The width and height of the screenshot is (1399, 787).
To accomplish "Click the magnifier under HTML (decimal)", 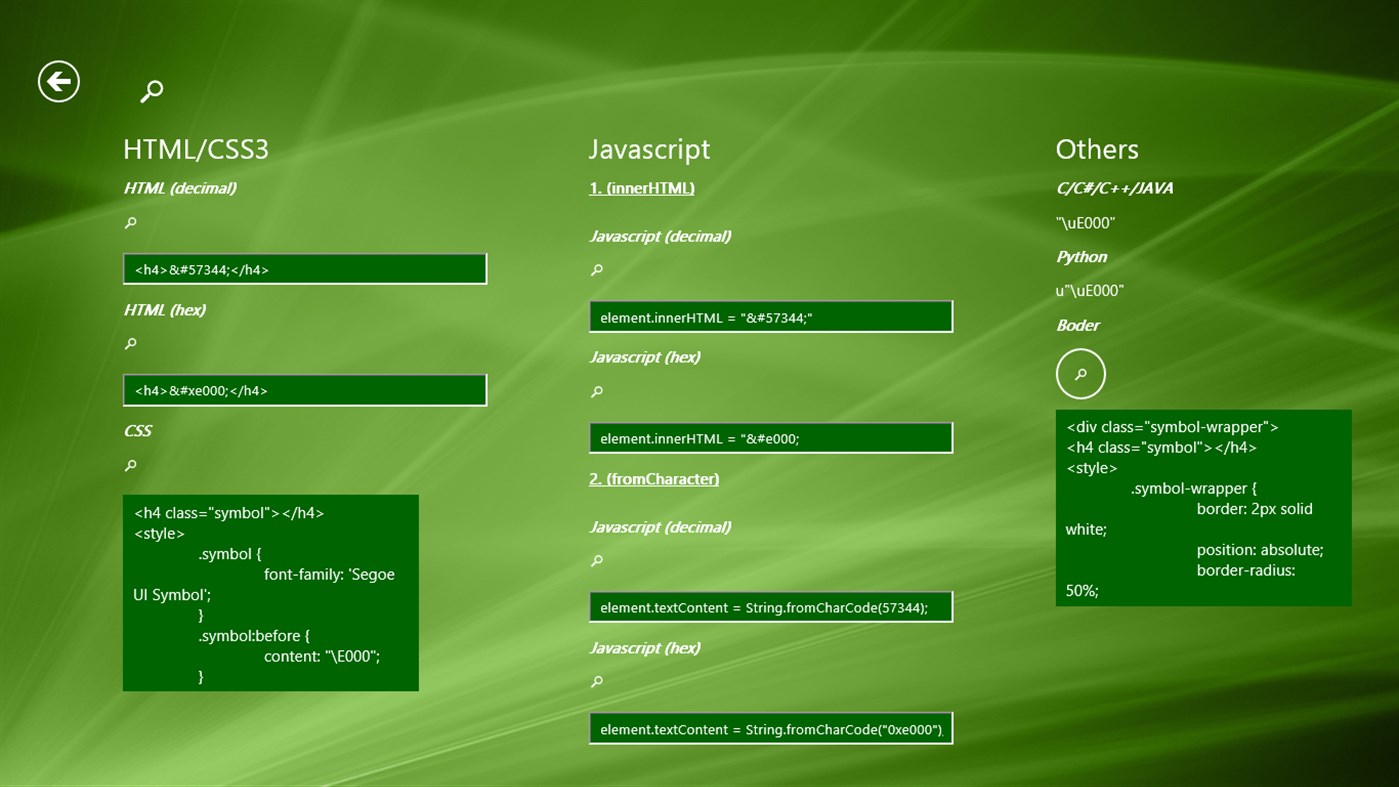I will [x=130, y=222].
